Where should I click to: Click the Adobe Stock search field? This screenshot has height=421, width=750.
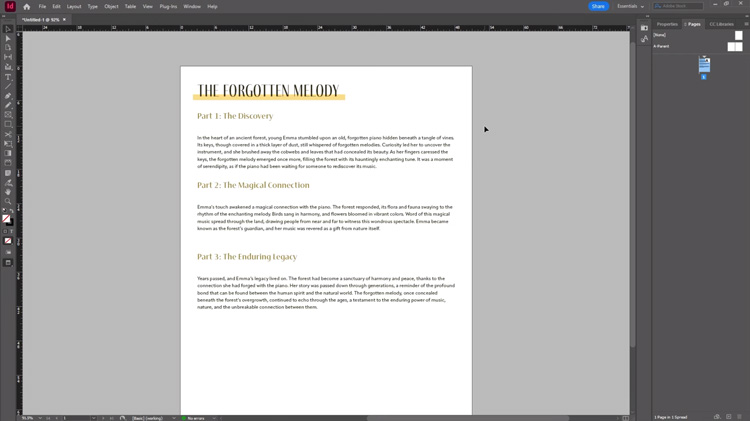678,6
